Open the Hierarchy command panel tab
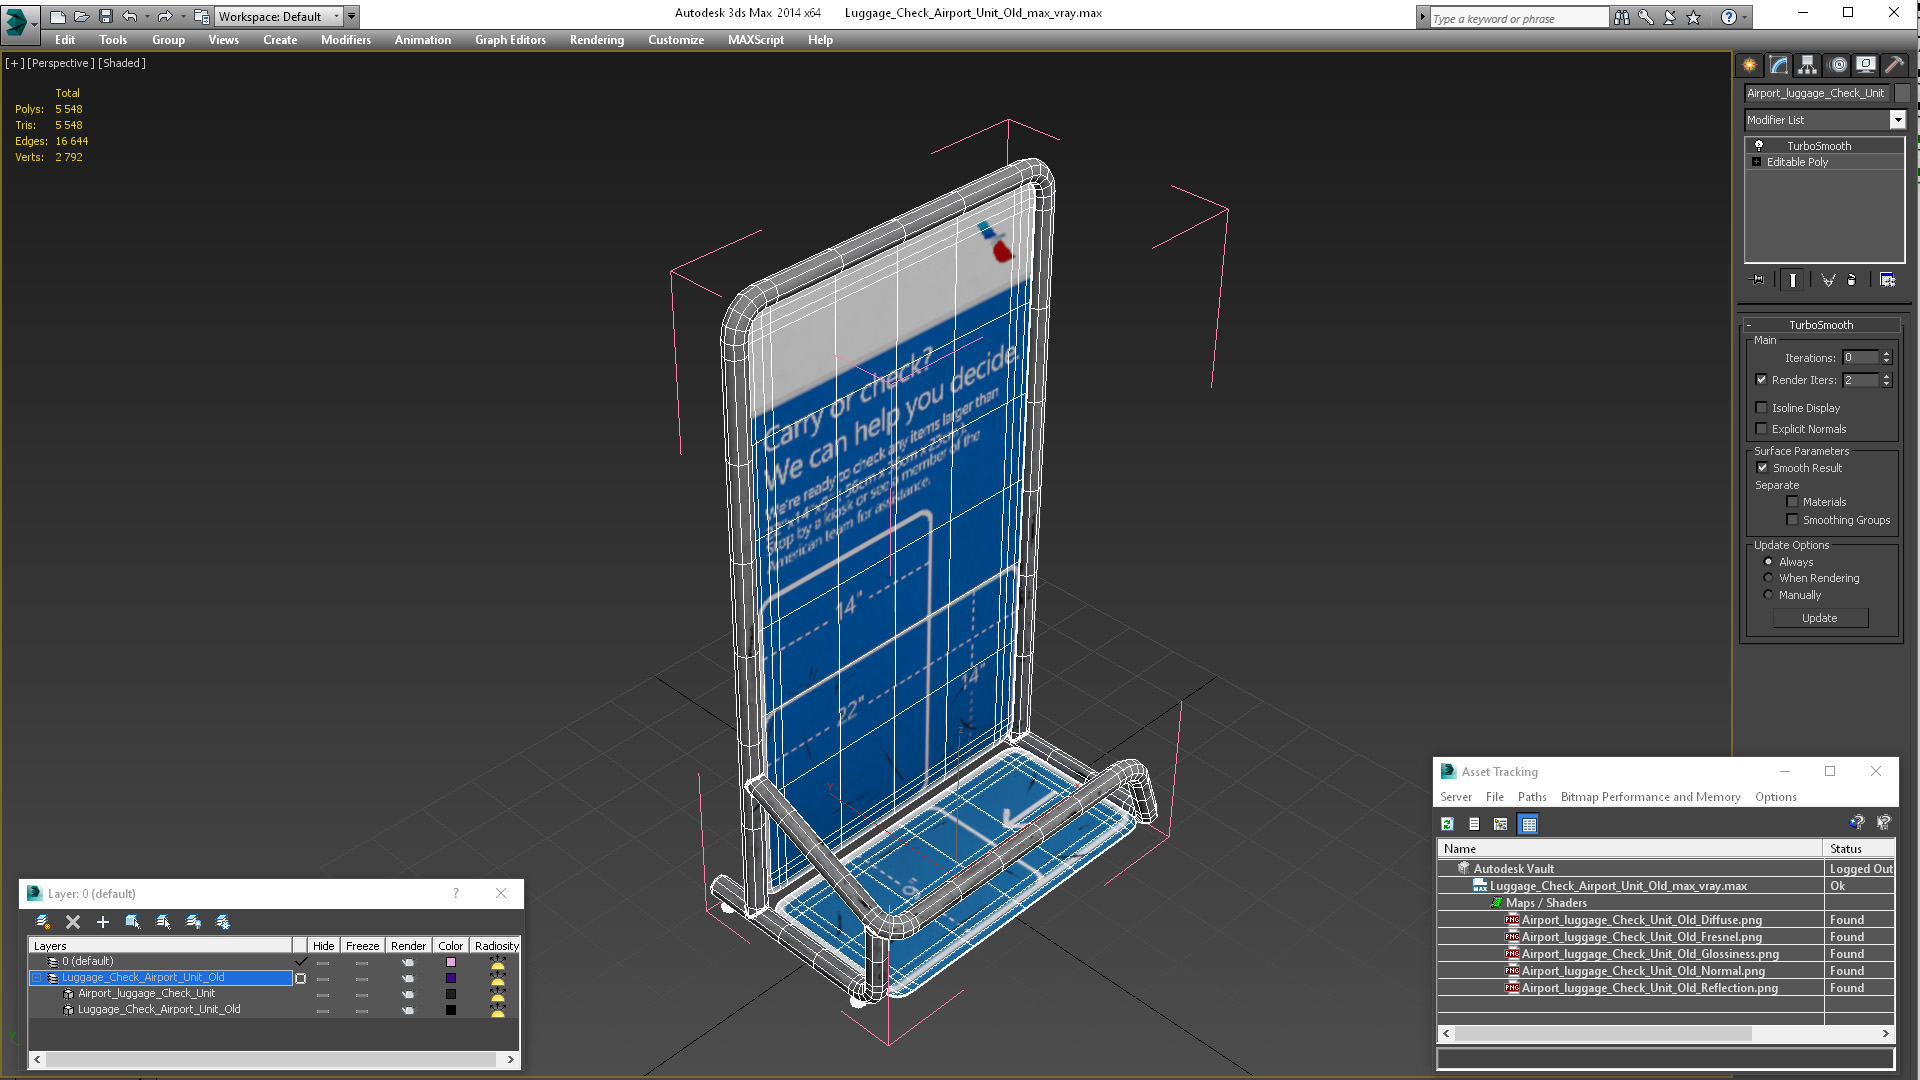This screenshot has height=1080, width=1920. [1808, 65]
